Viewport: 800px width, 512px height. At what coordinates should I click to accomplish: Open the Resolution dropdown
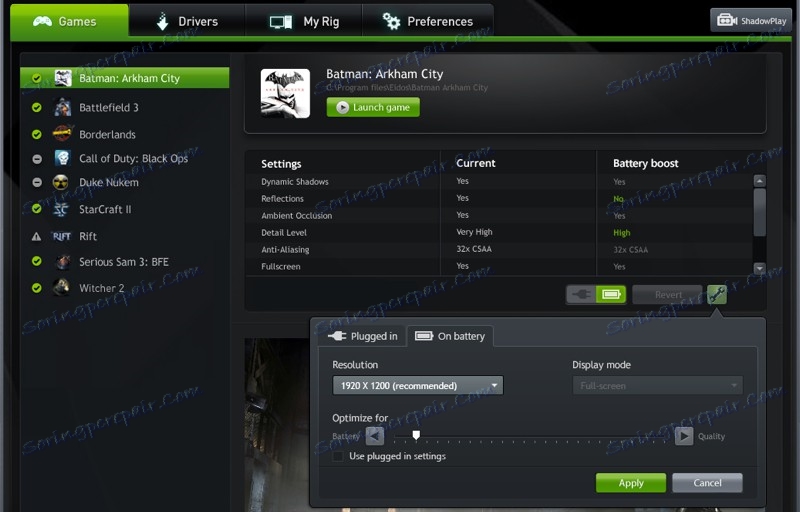tap(418, 386)
